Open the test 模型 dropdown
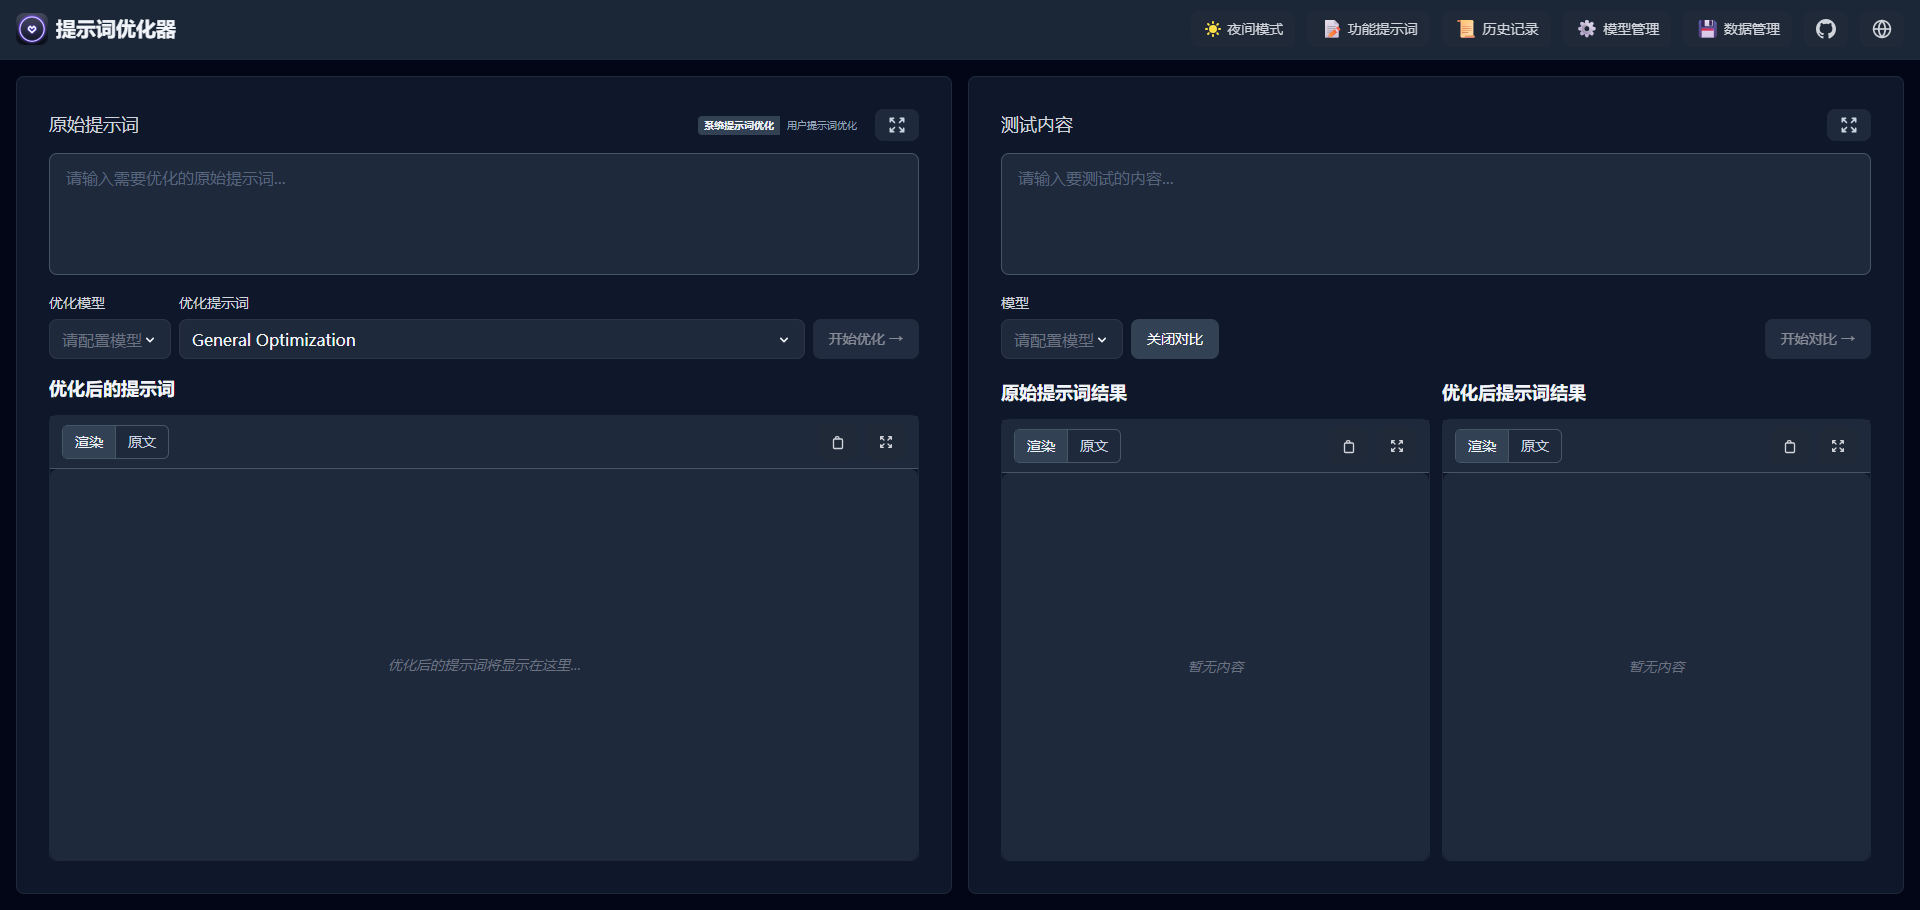Image resolution: width=1920 pixels, height=910 pixels. pos(1061,340)
